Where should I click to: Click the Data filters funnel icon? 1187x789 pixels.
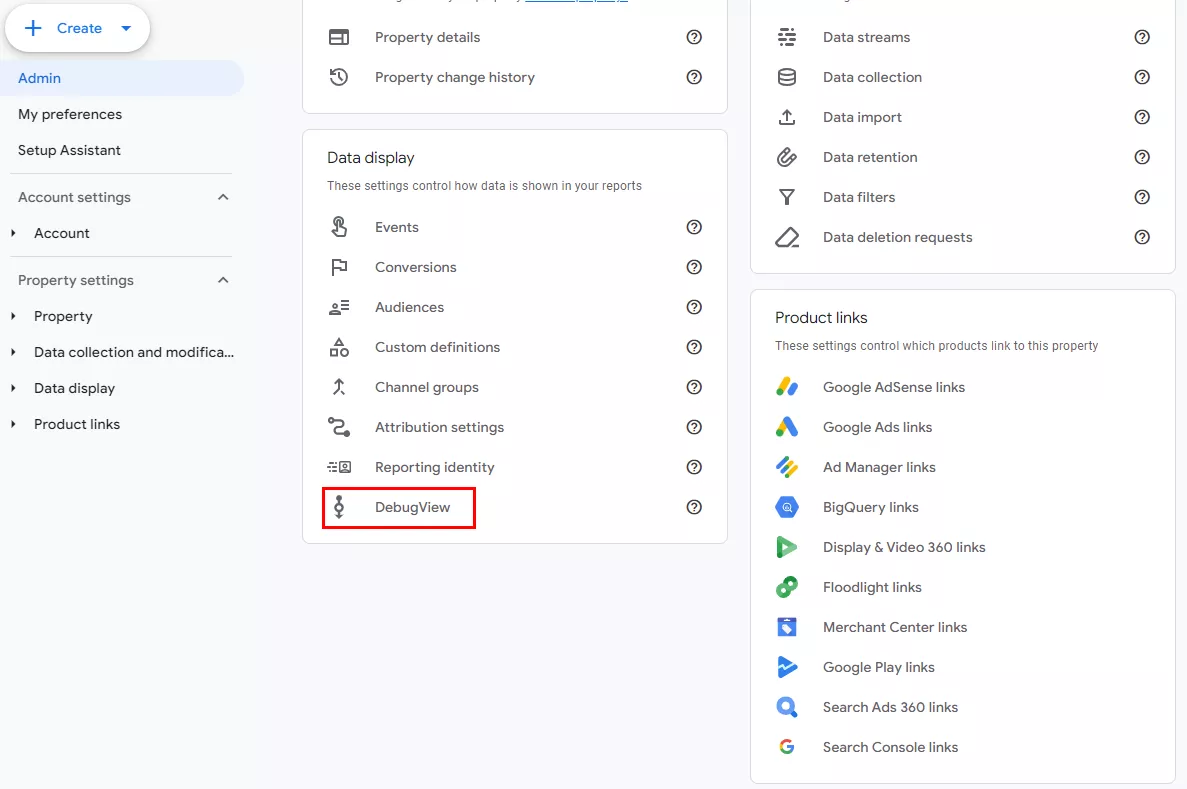(x=787, y=198)
